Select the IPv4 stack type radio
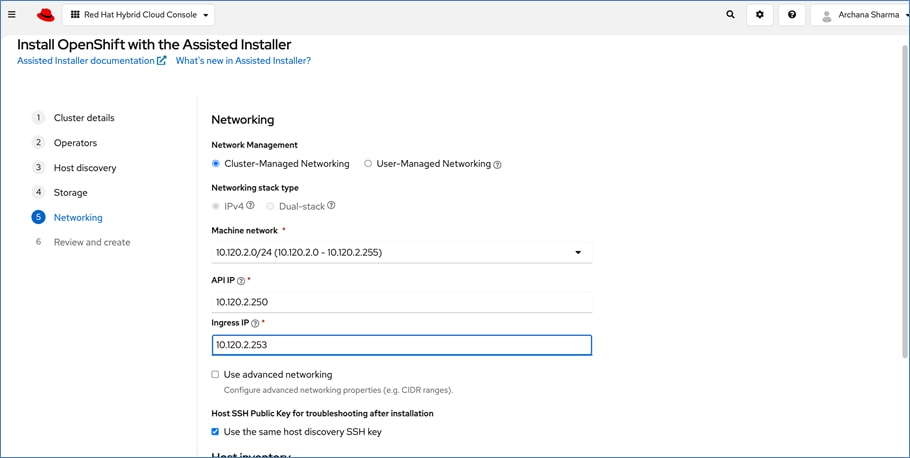 click(x=215, y=206)
